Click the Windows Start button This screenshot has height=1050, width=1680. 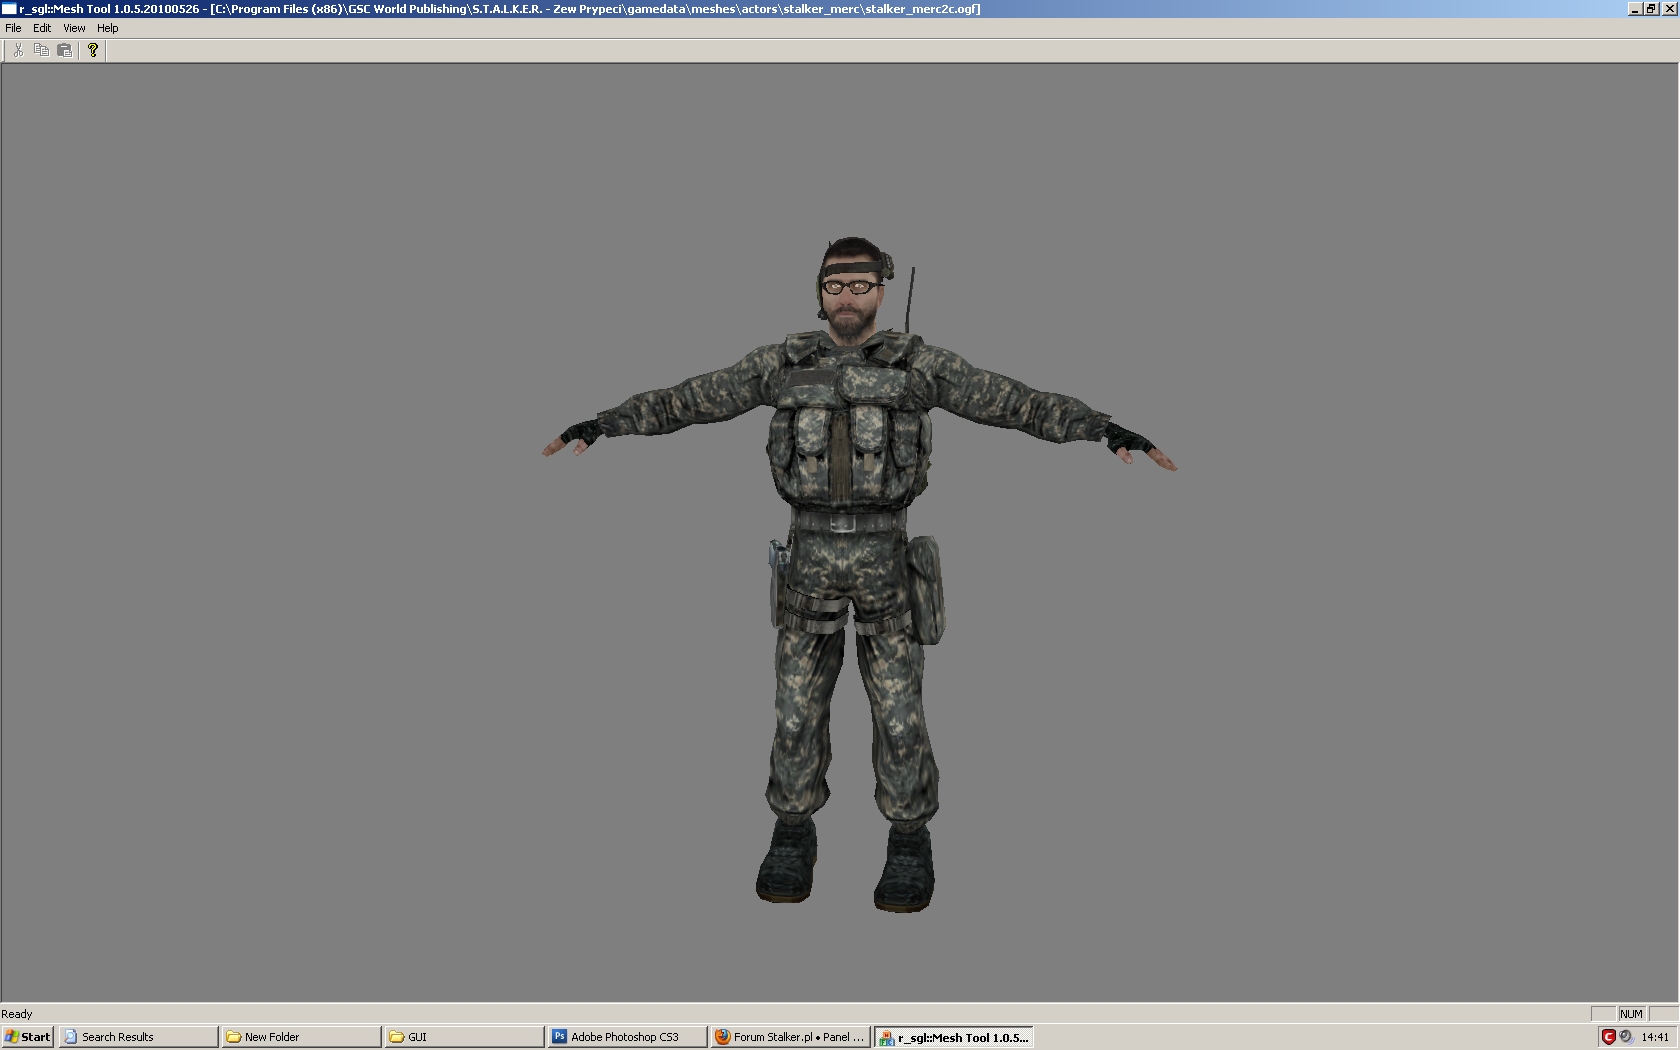click(x=28, y=1037)
